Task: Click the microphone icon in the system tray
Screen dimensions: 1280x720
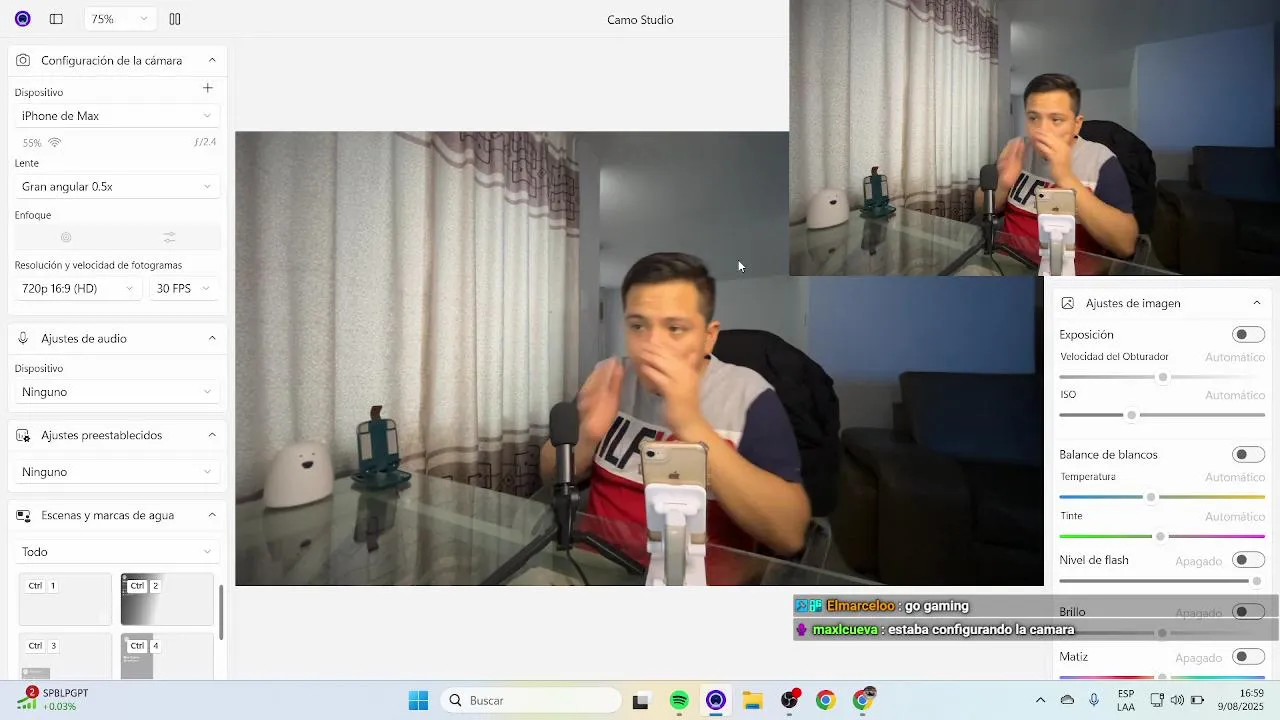Action: [1094, 701]
